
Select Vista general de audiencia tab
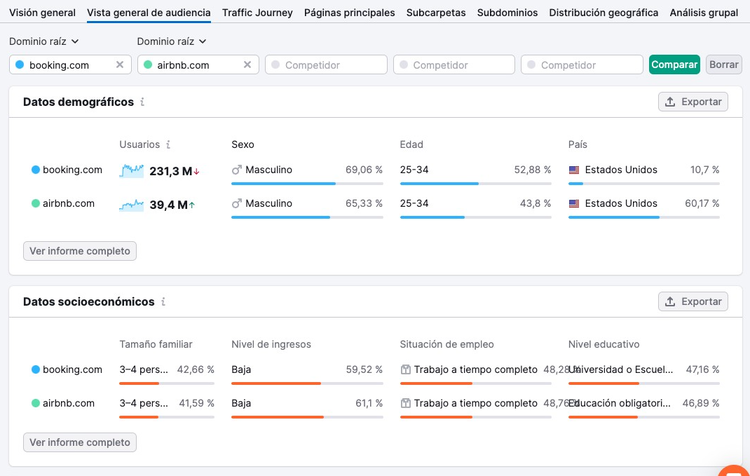tap(149, 12)
